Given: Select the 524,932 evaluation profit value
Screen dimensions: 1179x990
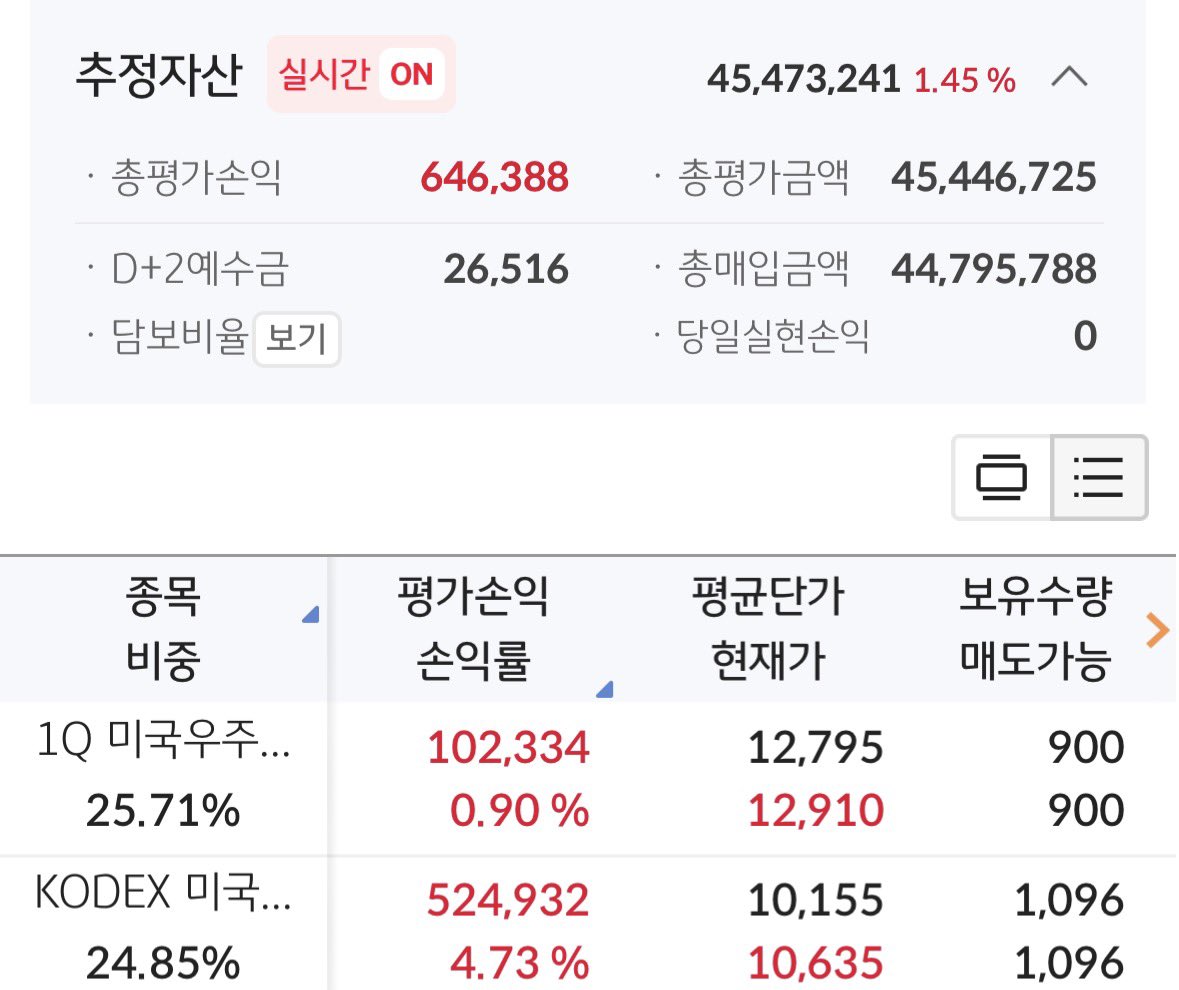Looking at the screenshot, I should (508, 899).
